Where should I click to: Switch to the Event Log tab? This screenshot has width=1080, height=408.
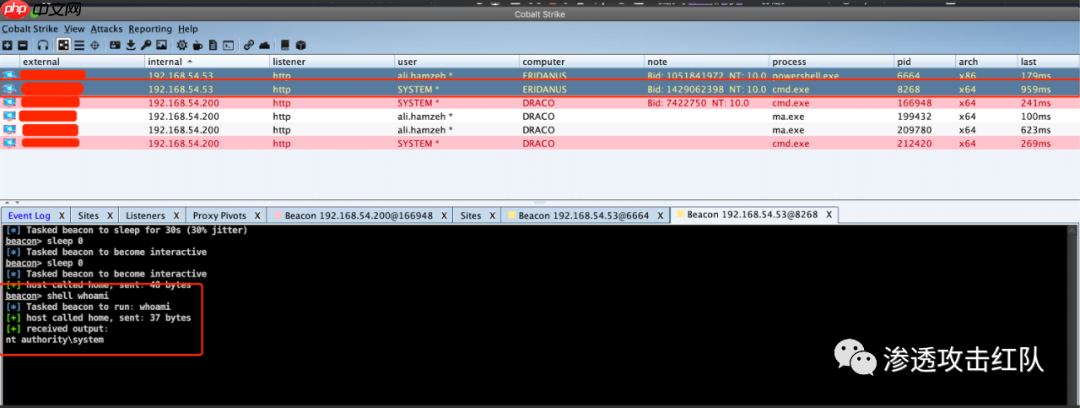click(x=29, y=216)
